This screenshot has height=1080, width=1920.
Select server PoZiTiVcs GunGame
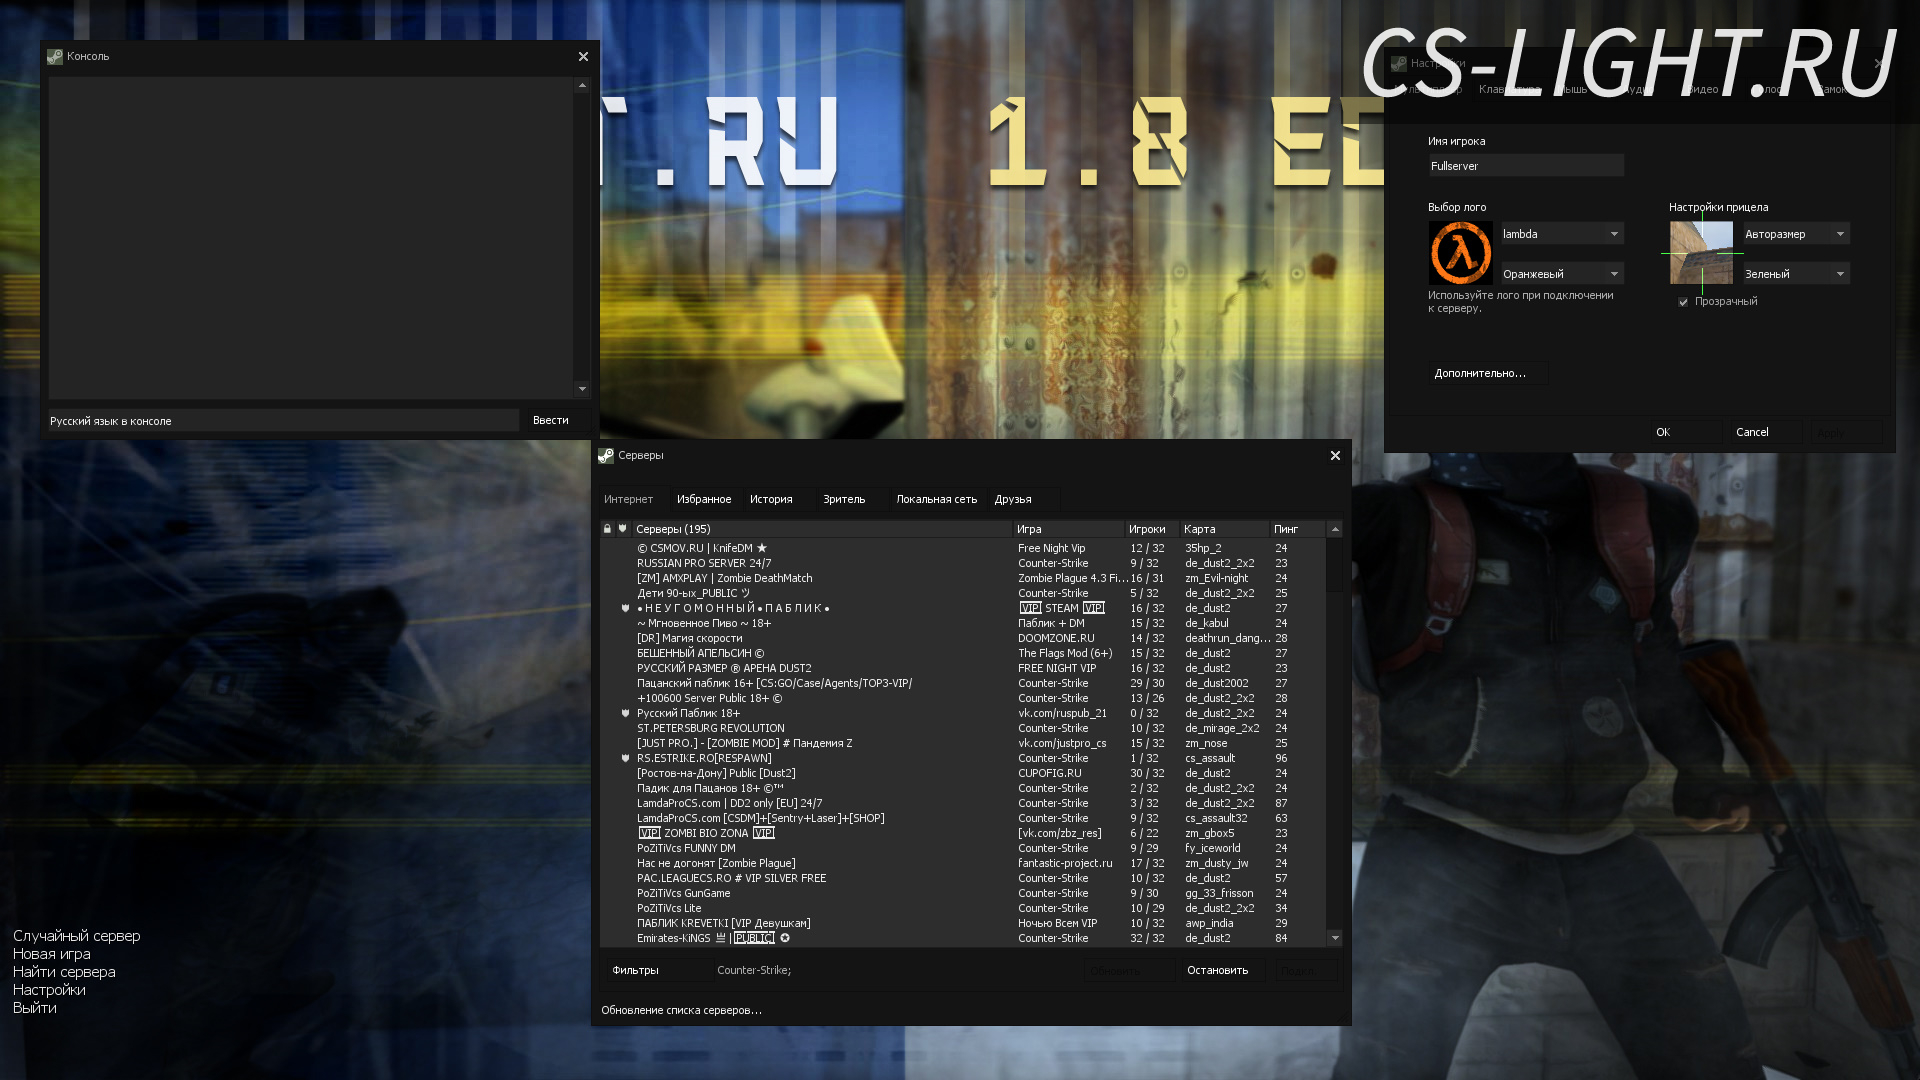963,893
